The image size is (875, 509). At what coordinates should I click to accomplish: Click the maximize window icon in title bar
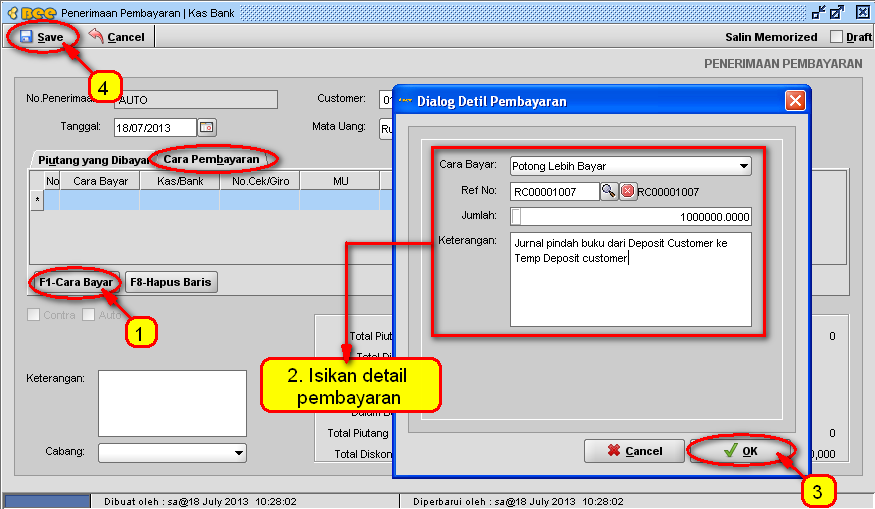(x=837, y=12)
